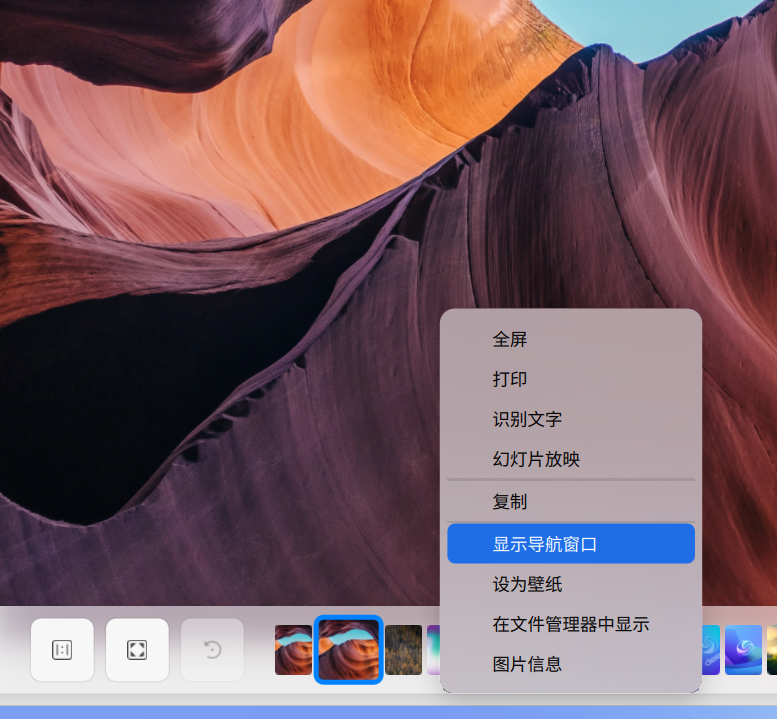Choose 打印 from the context menu
The width and height of the screenshot is (777, 719).
point(571,380)
